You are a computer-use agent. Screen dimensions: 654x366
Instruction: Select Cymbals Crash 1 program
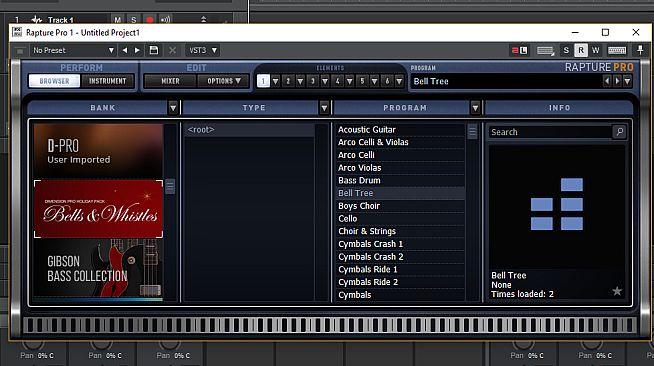pyautogui.click(x=400, y=244)
